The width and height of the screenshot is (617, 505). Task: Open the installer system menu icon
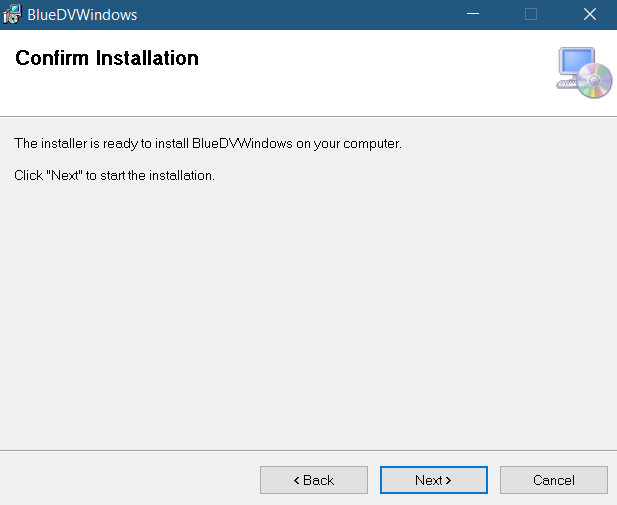(x=12, y=14)
